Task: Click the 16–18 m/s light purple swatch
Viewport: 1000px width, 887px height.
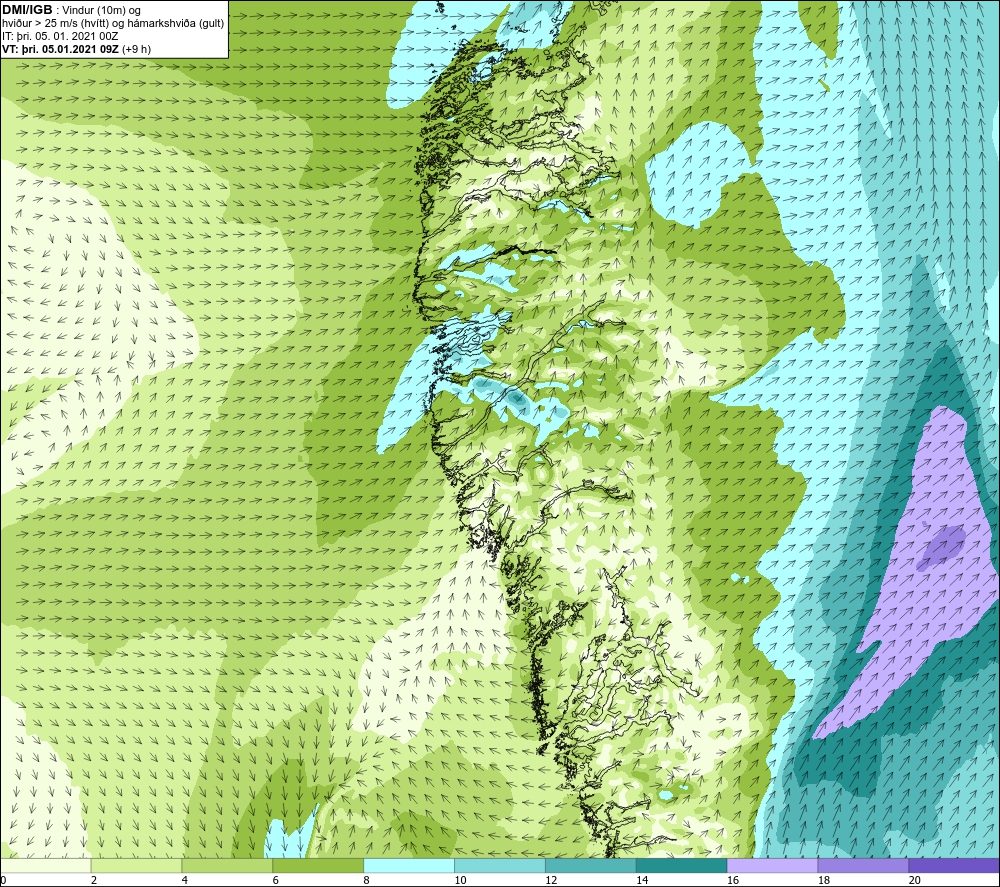Action: coord(772,865)
